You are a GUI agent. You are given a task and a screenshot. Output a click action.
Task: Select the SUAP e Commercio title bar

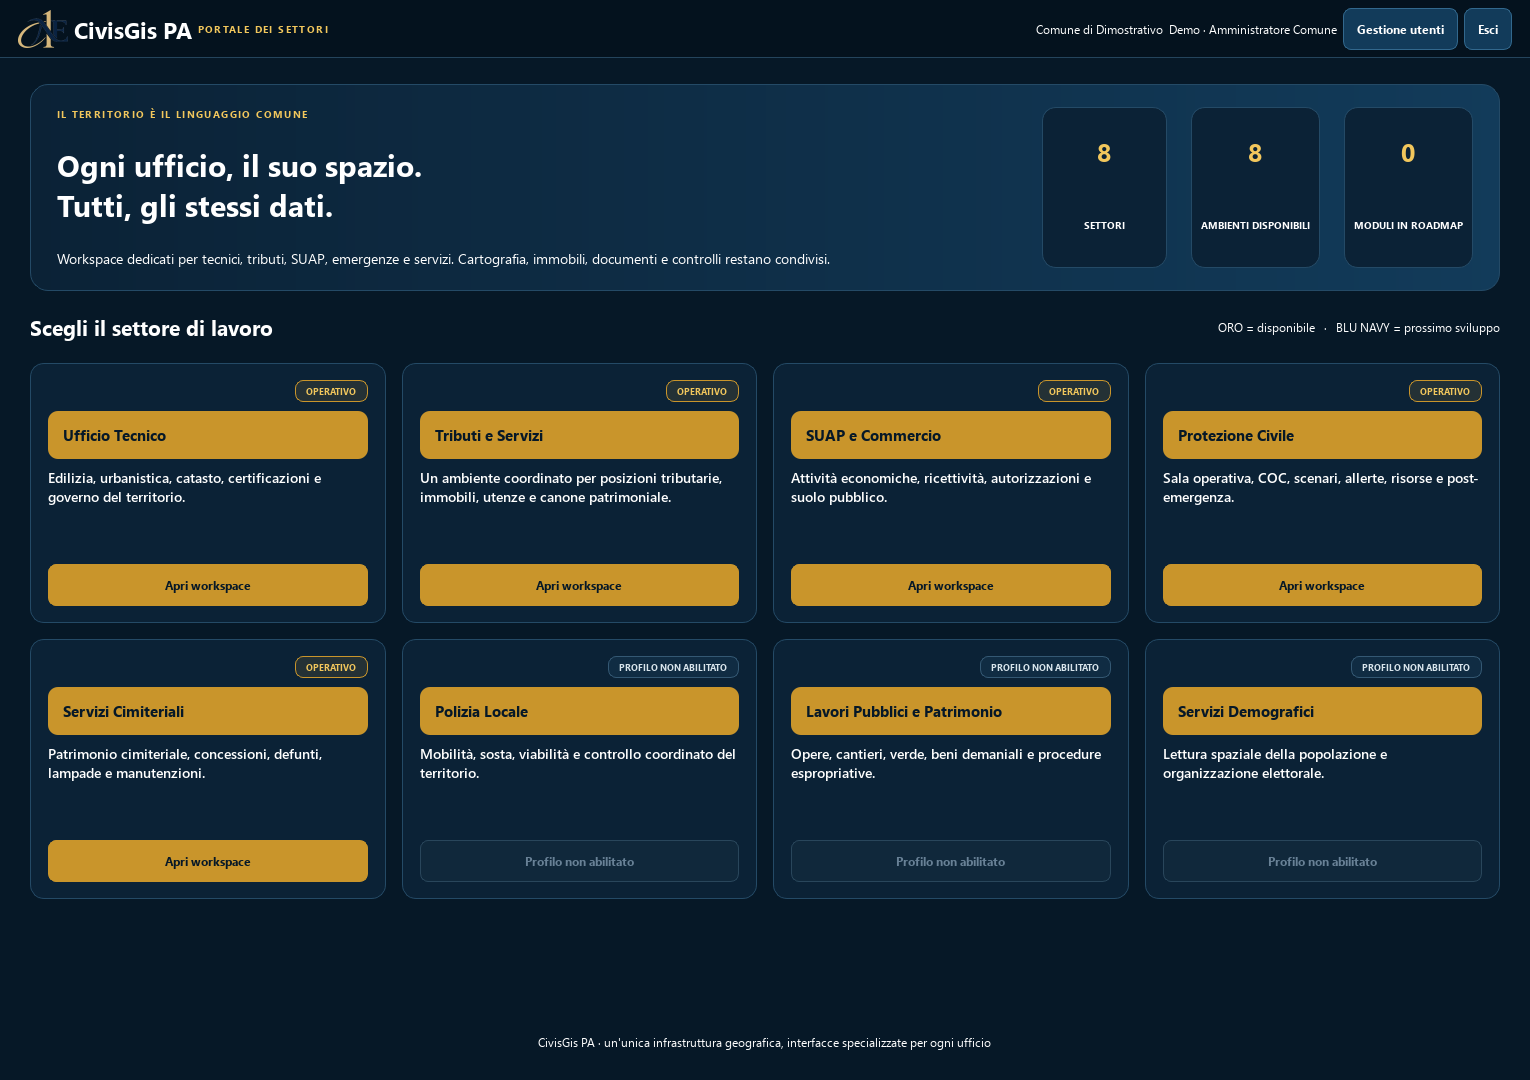(951, 435)
